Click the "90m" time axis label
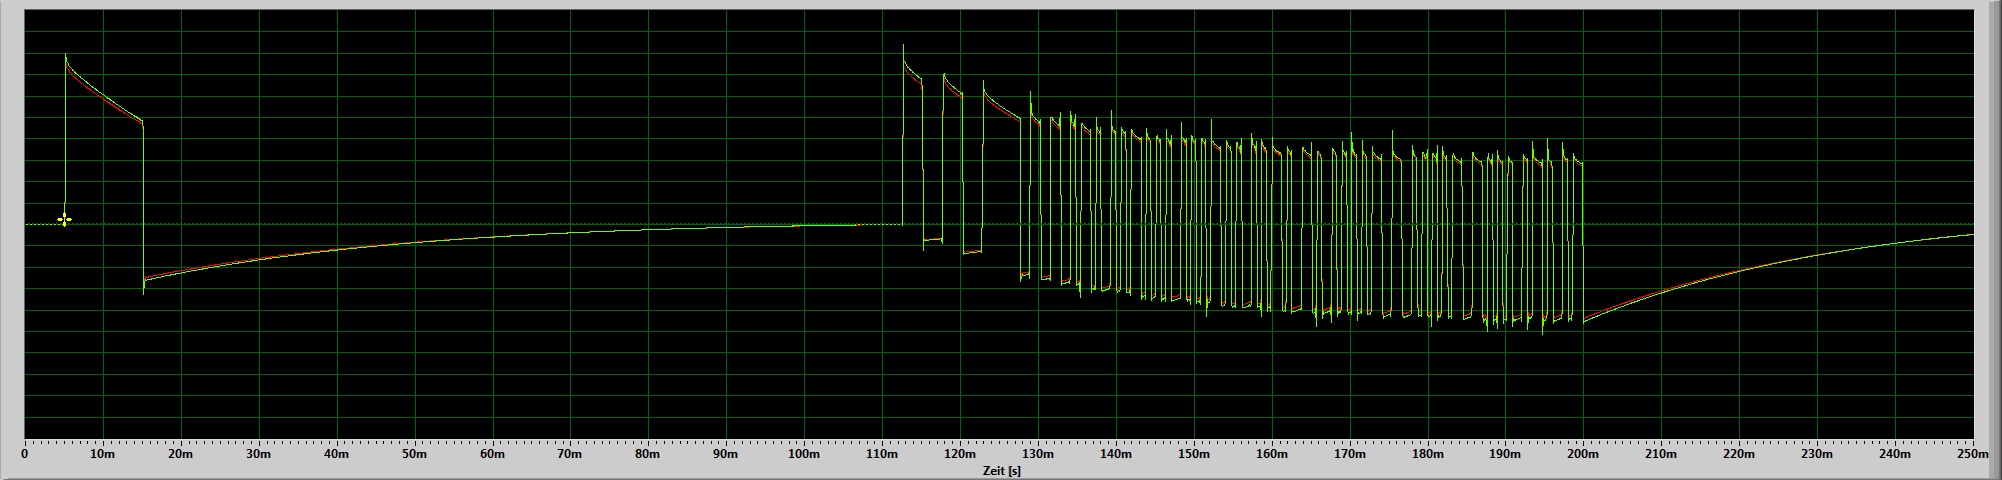2002x480 pixels. coord(726,455)
